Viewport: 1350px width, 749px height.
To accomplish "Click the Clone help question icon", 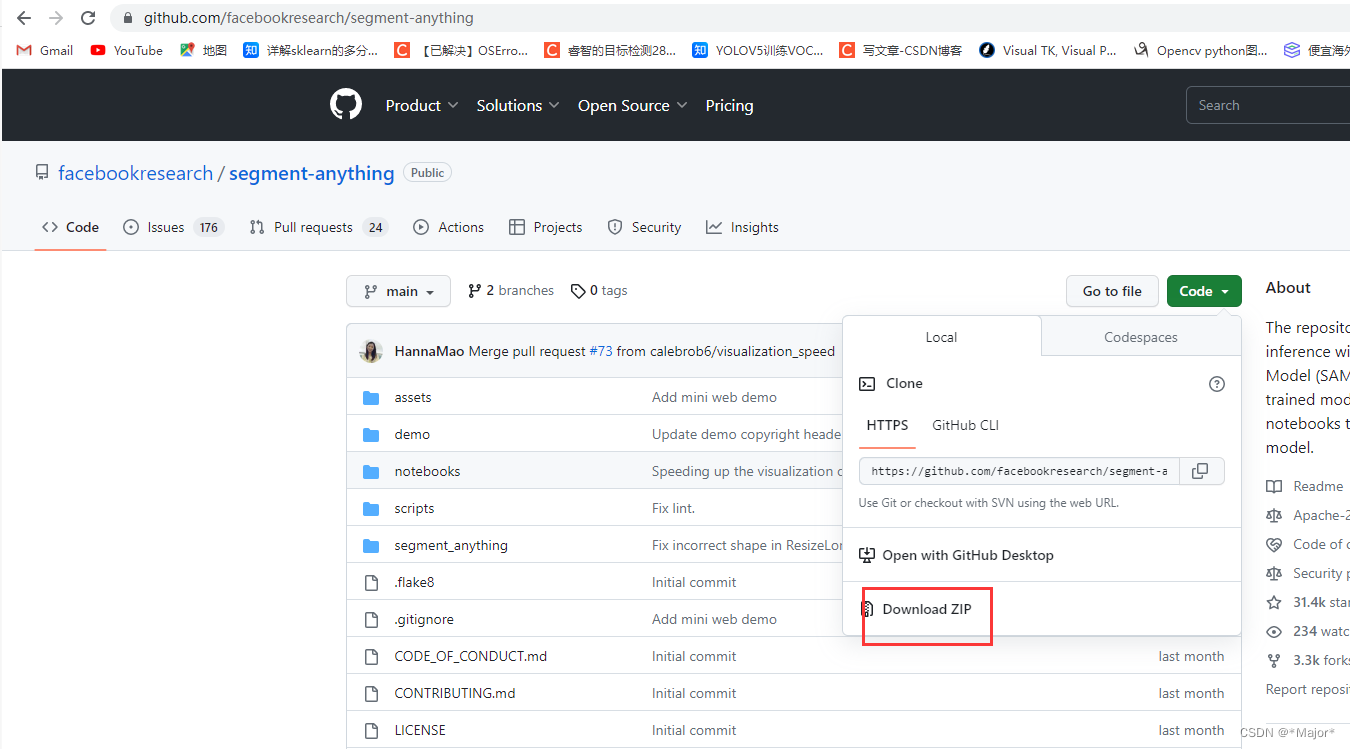I will point(1217,384).
